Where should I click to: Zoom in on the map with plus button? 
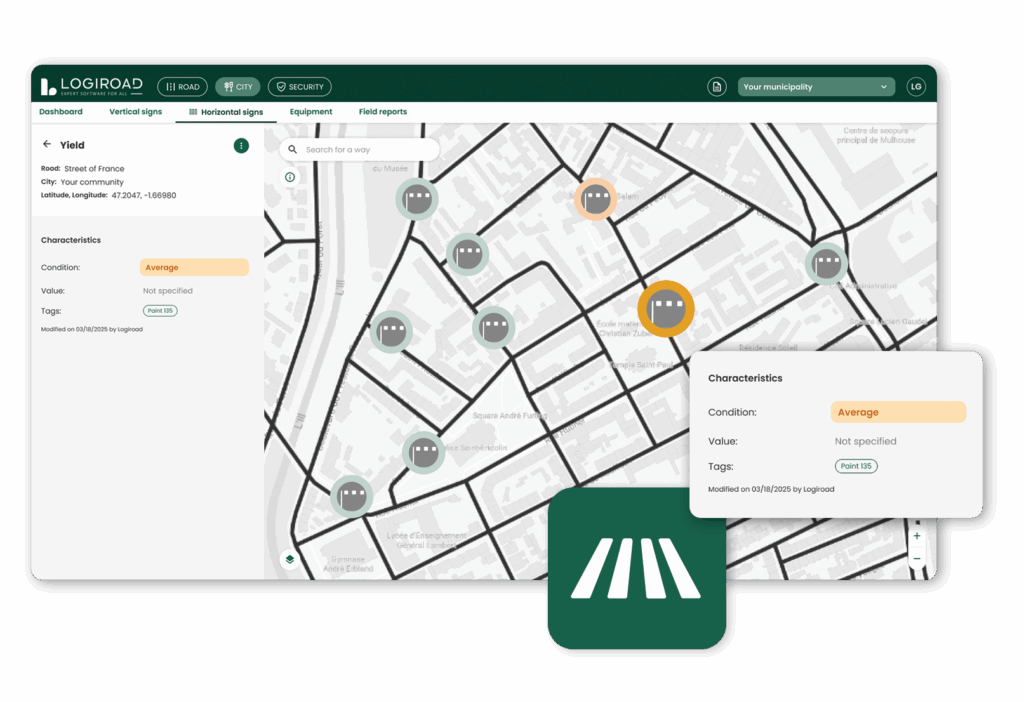click(917, 537)
